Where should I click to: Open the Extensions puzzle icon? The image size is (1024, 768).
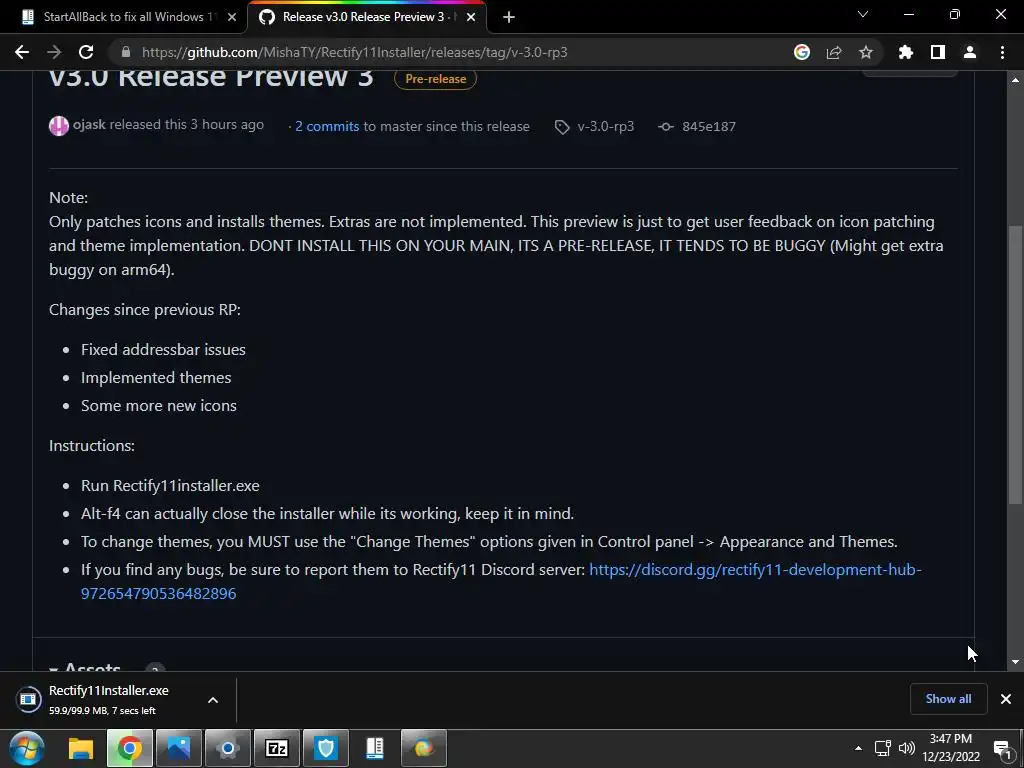click(x=906, y=52)
